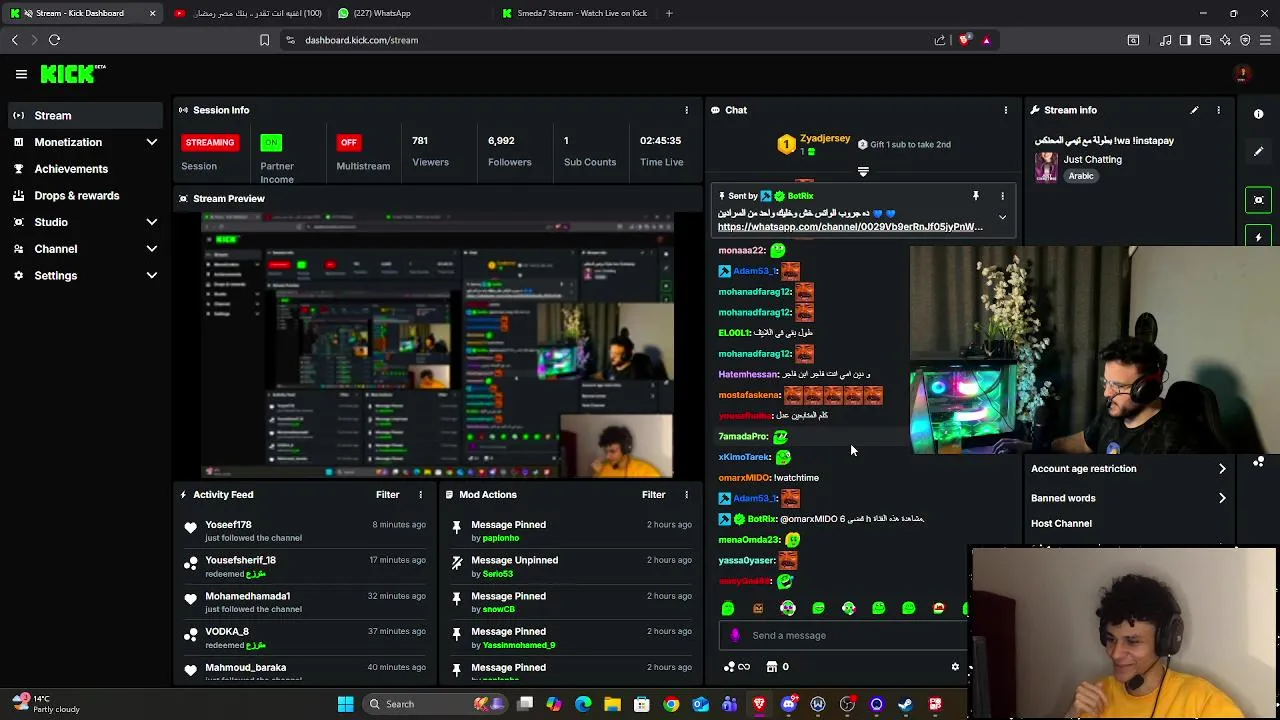Open Discord from the taskbar
The width and height of the screenshot is (1280, 720).
(x=788, y=704)
